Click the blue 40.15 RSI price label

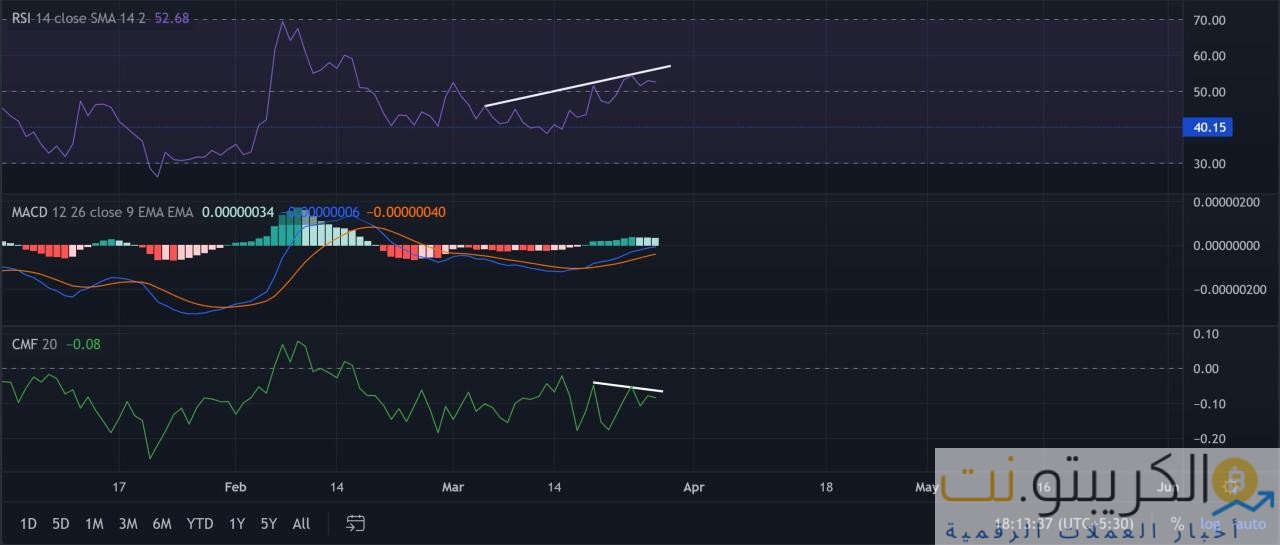(x=1208, y=127)
